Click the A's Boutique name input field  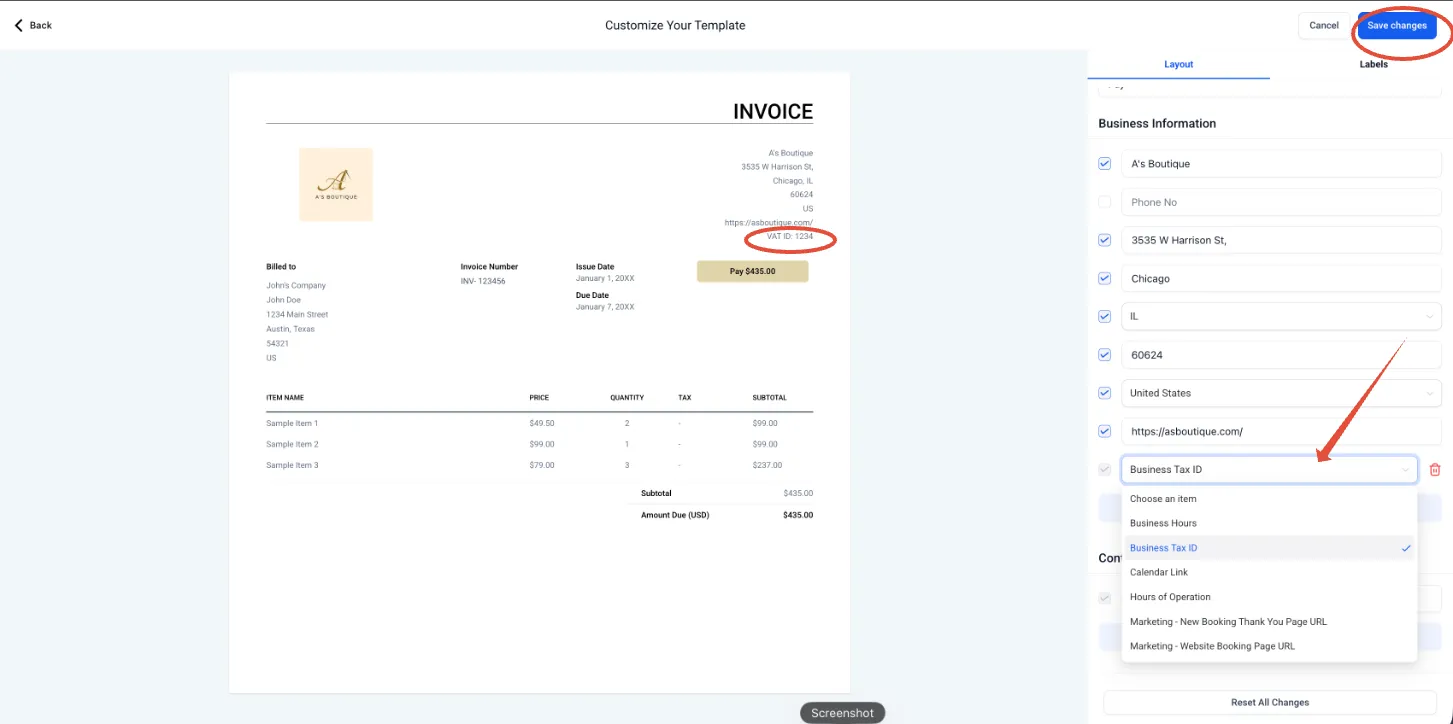tap(1281, 163)
